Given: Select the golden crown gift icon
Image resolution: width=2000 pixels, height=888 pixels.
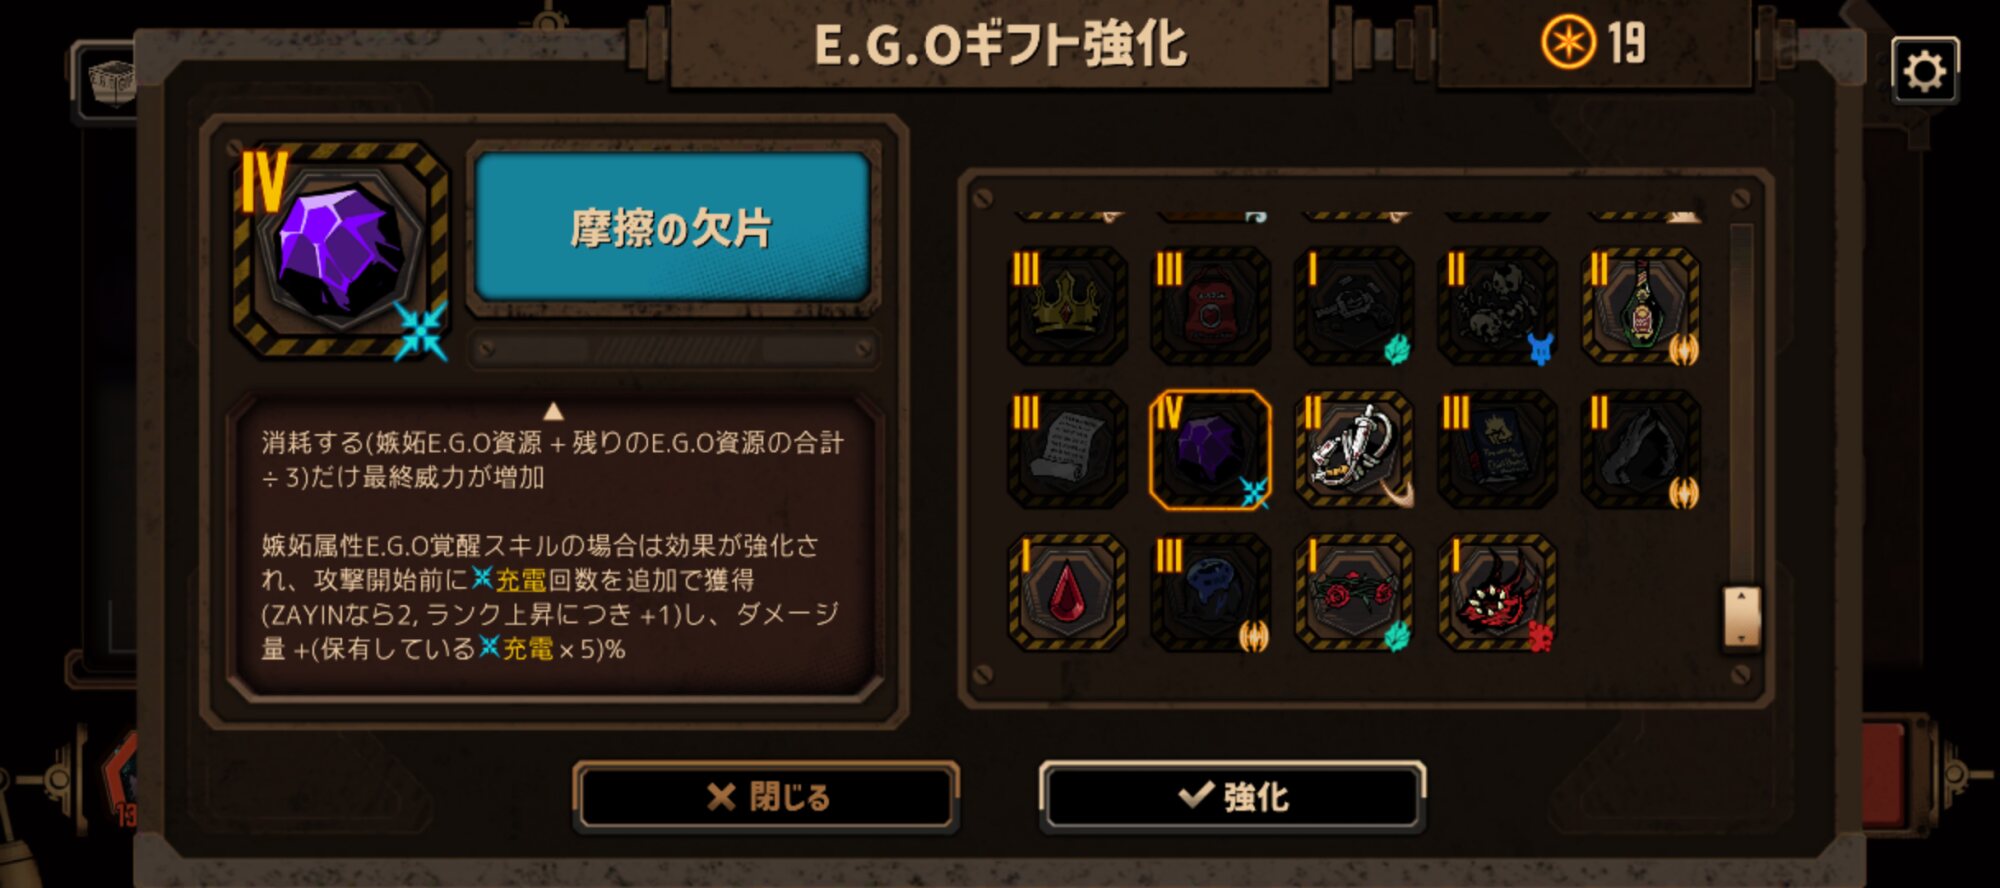Looking at the screenshot, I should point(1067,305).
